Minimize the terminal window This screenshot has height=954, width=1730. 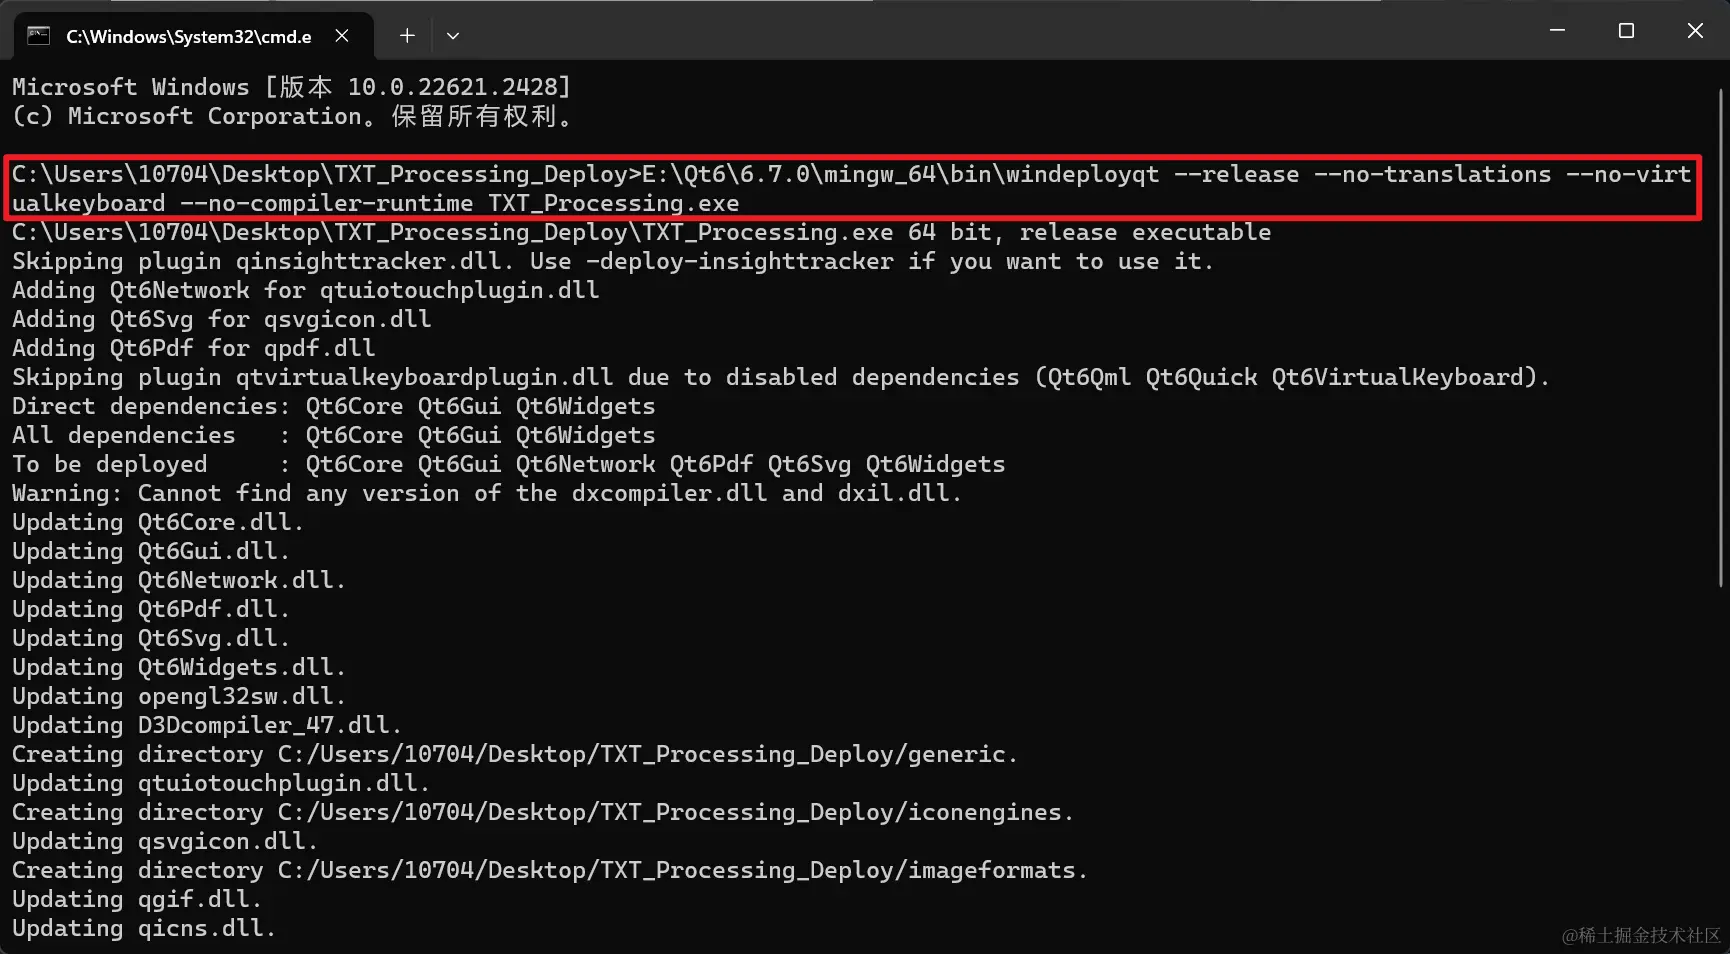1557,31
